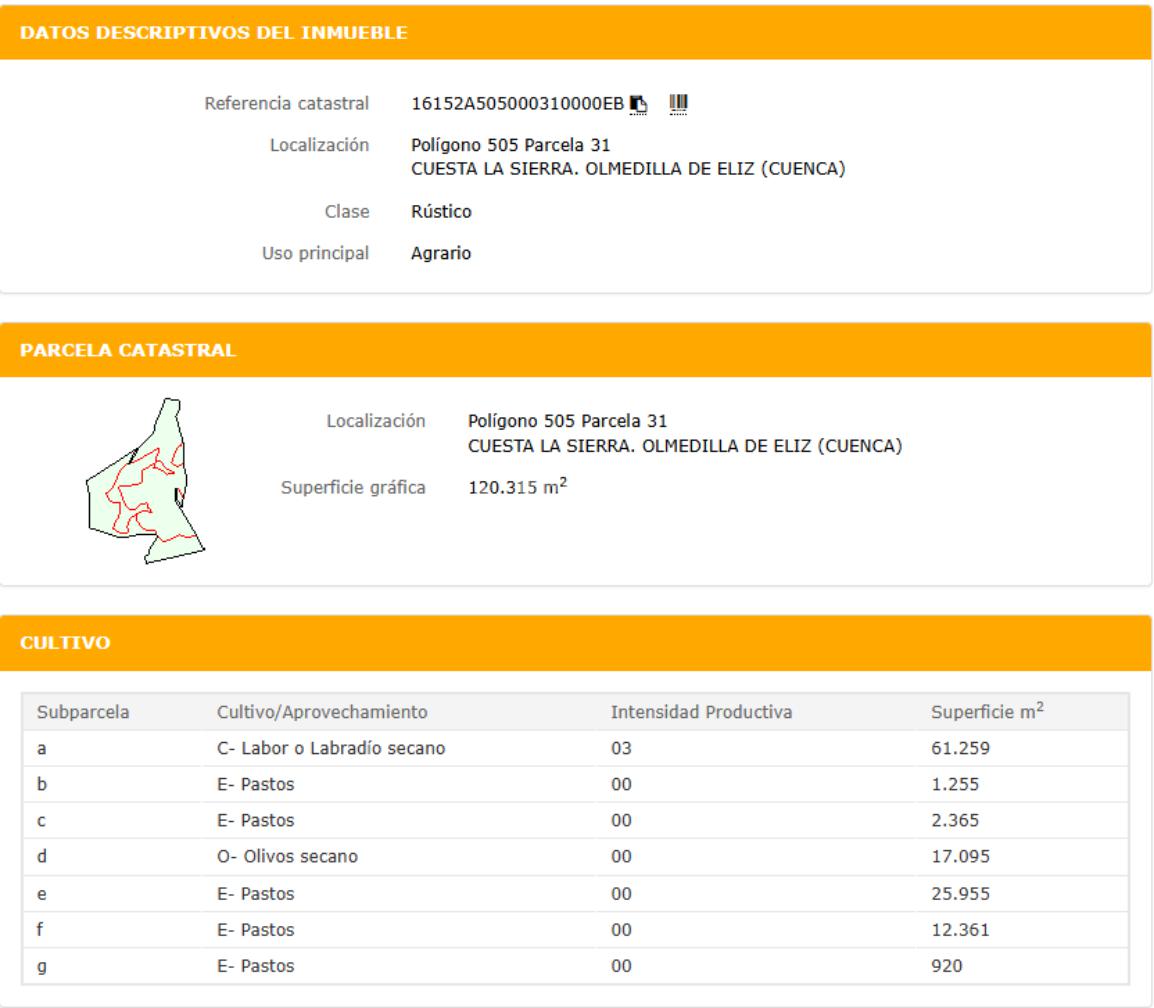Click subparcela g in the table
Viewport: 1154px width, 1008px height.
41,966
